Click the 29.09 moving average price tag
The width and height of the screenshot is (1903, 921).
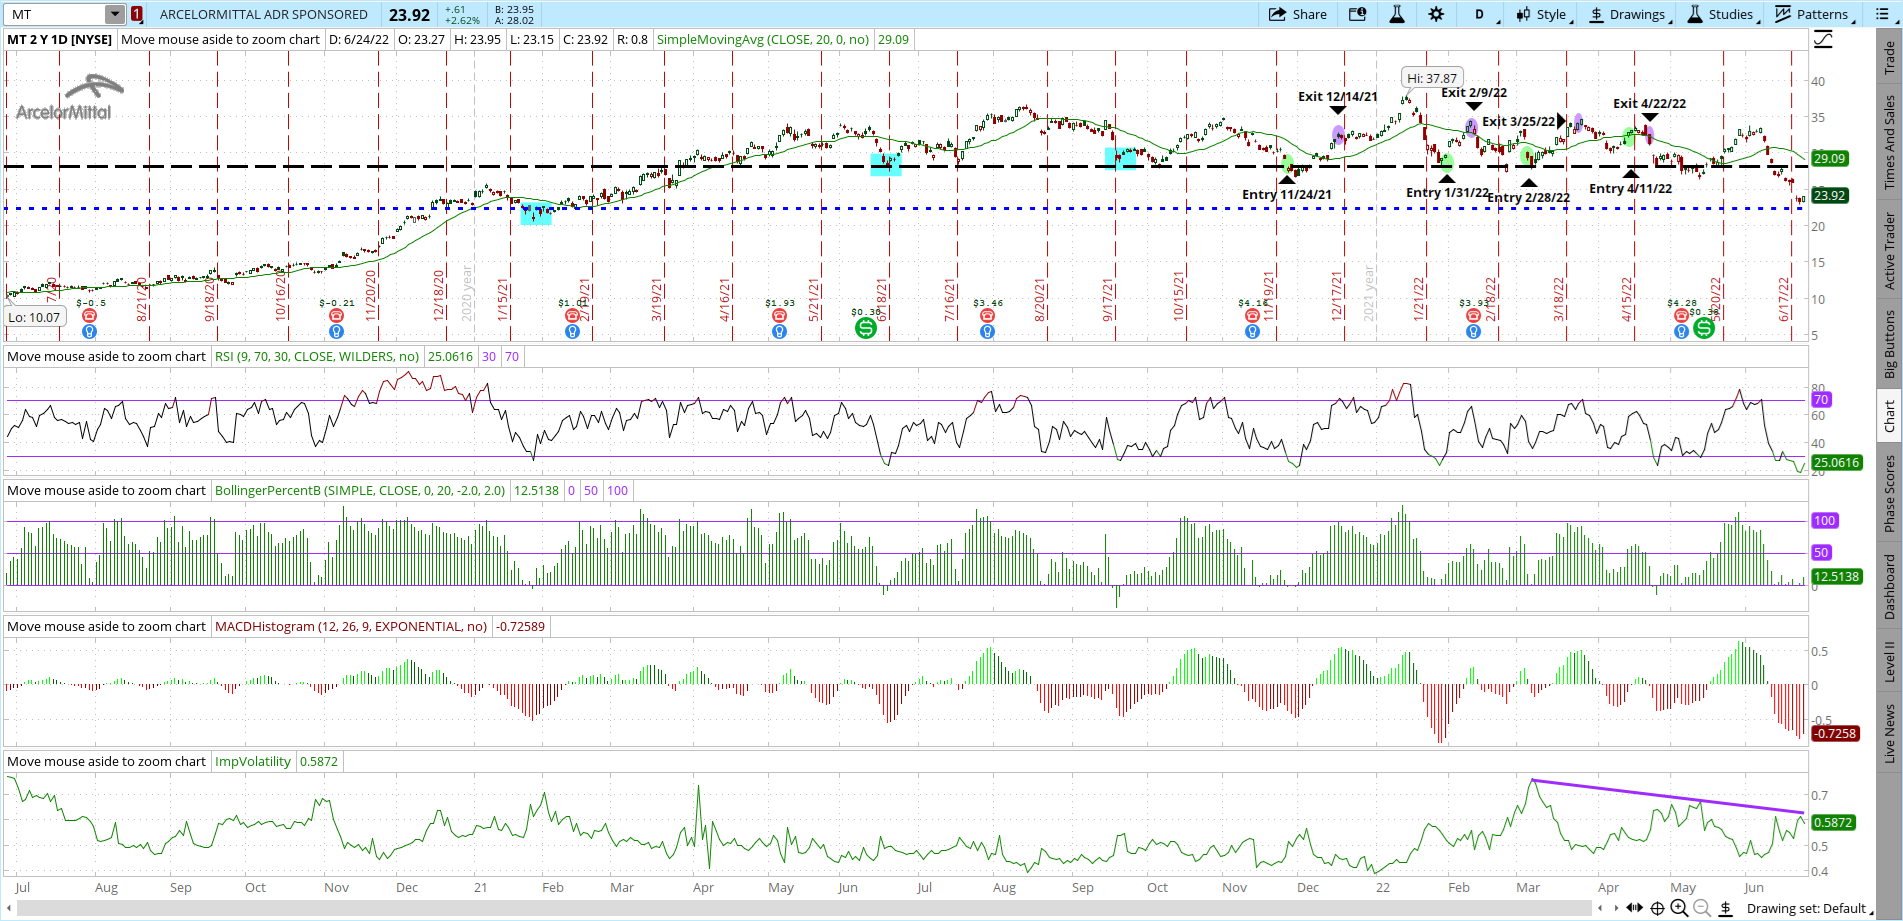click(x=1829, y=158)
